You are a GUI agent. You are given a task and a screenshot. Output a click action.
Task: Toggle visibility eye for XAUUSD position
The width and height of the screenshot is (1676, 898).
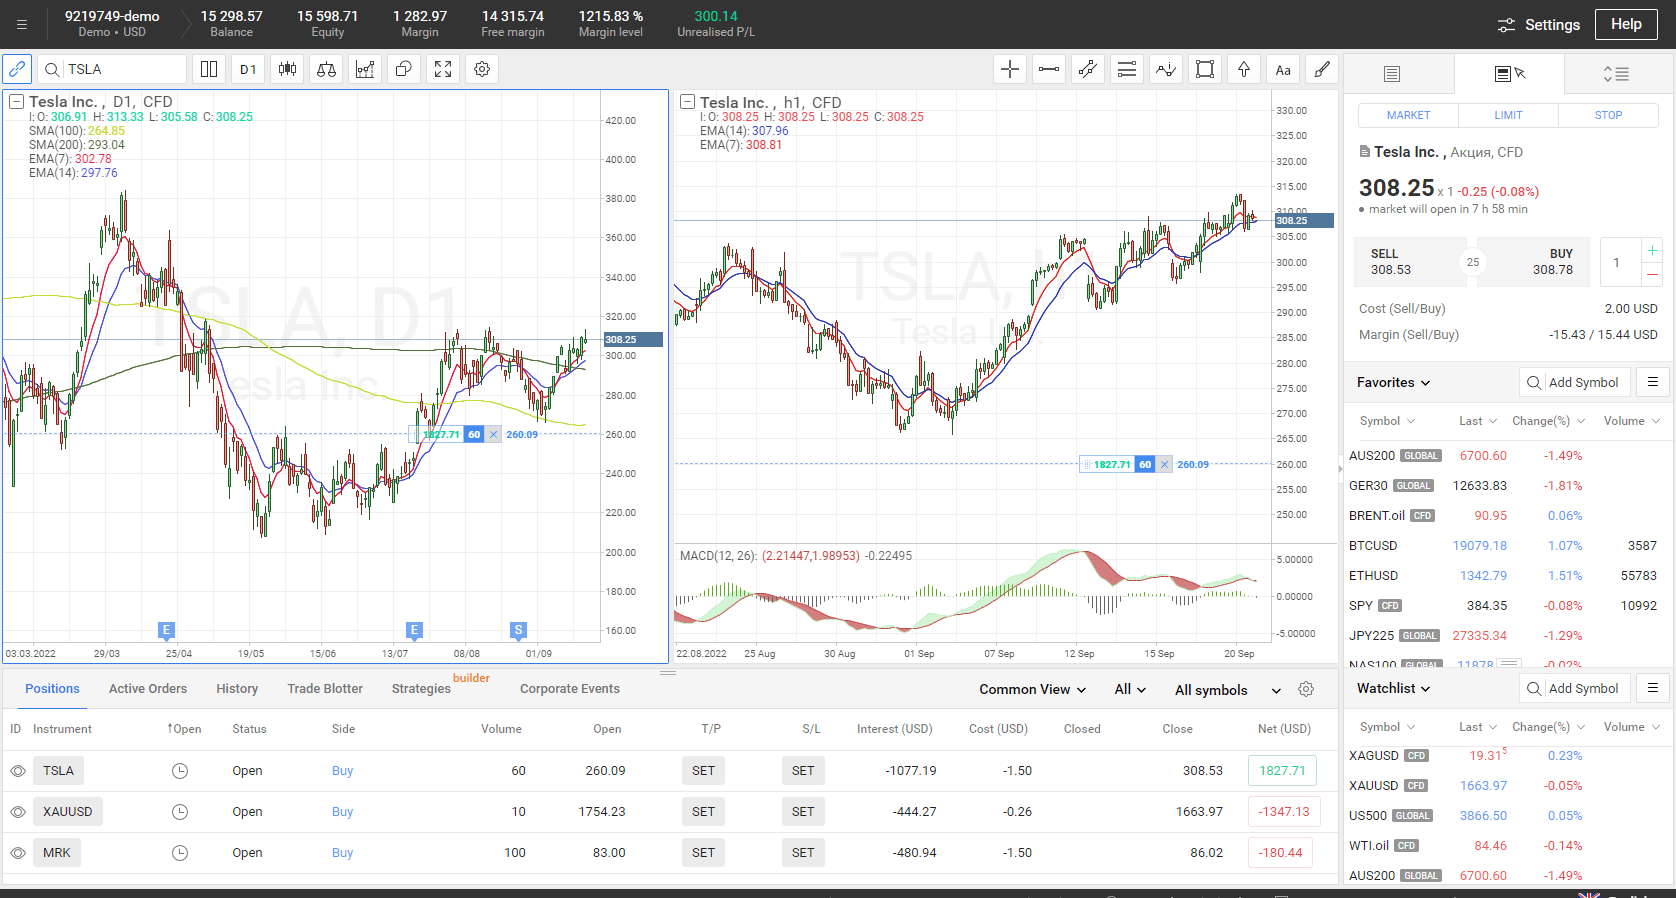click(x=18, y=812)
